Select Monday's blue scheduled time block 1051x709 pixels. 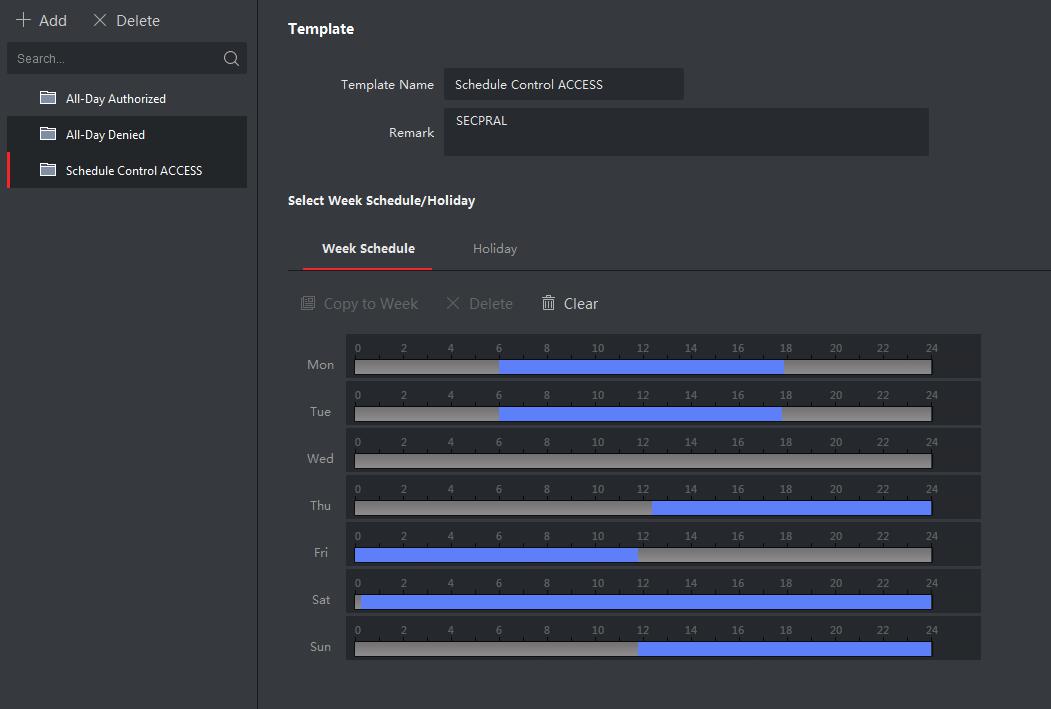pyautogui.click(x=641, y=367)
